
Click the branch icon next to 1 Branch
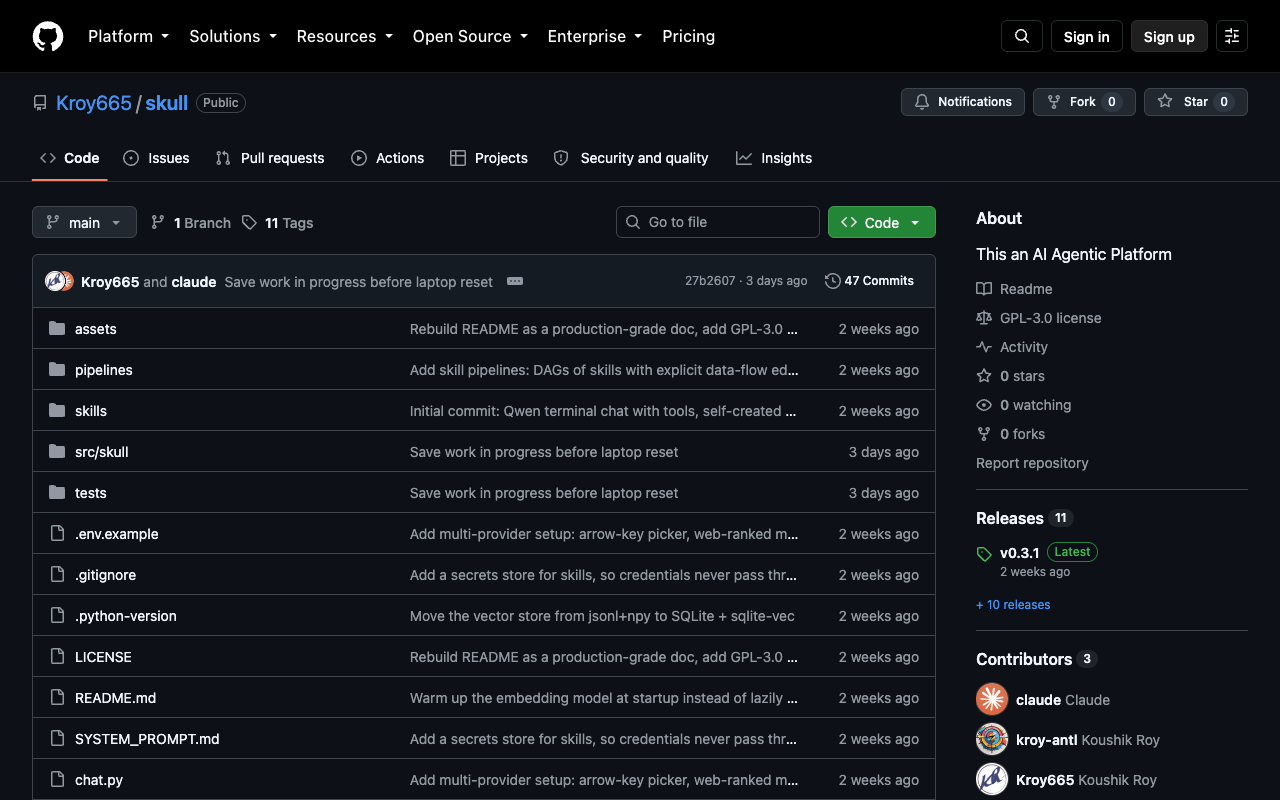pyautogui.click(x=158, y=222)
